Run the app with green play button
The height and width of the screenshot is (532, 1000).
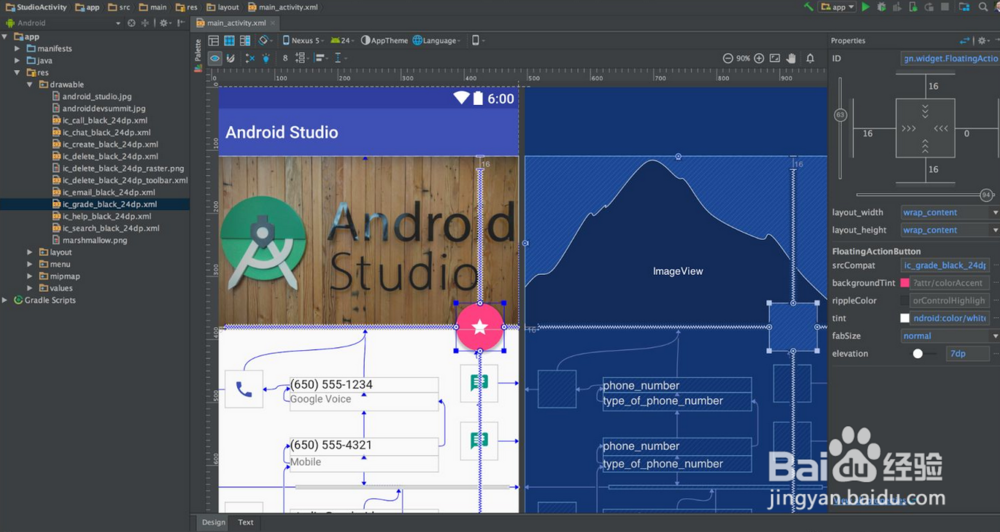pos(865,7)
